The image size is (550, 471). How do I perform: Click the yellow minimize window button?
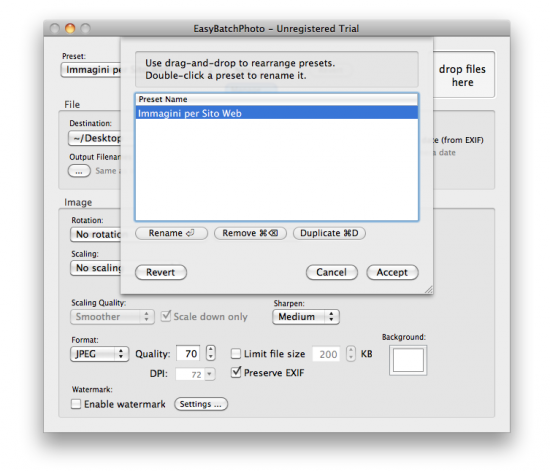tap(70, 28)
